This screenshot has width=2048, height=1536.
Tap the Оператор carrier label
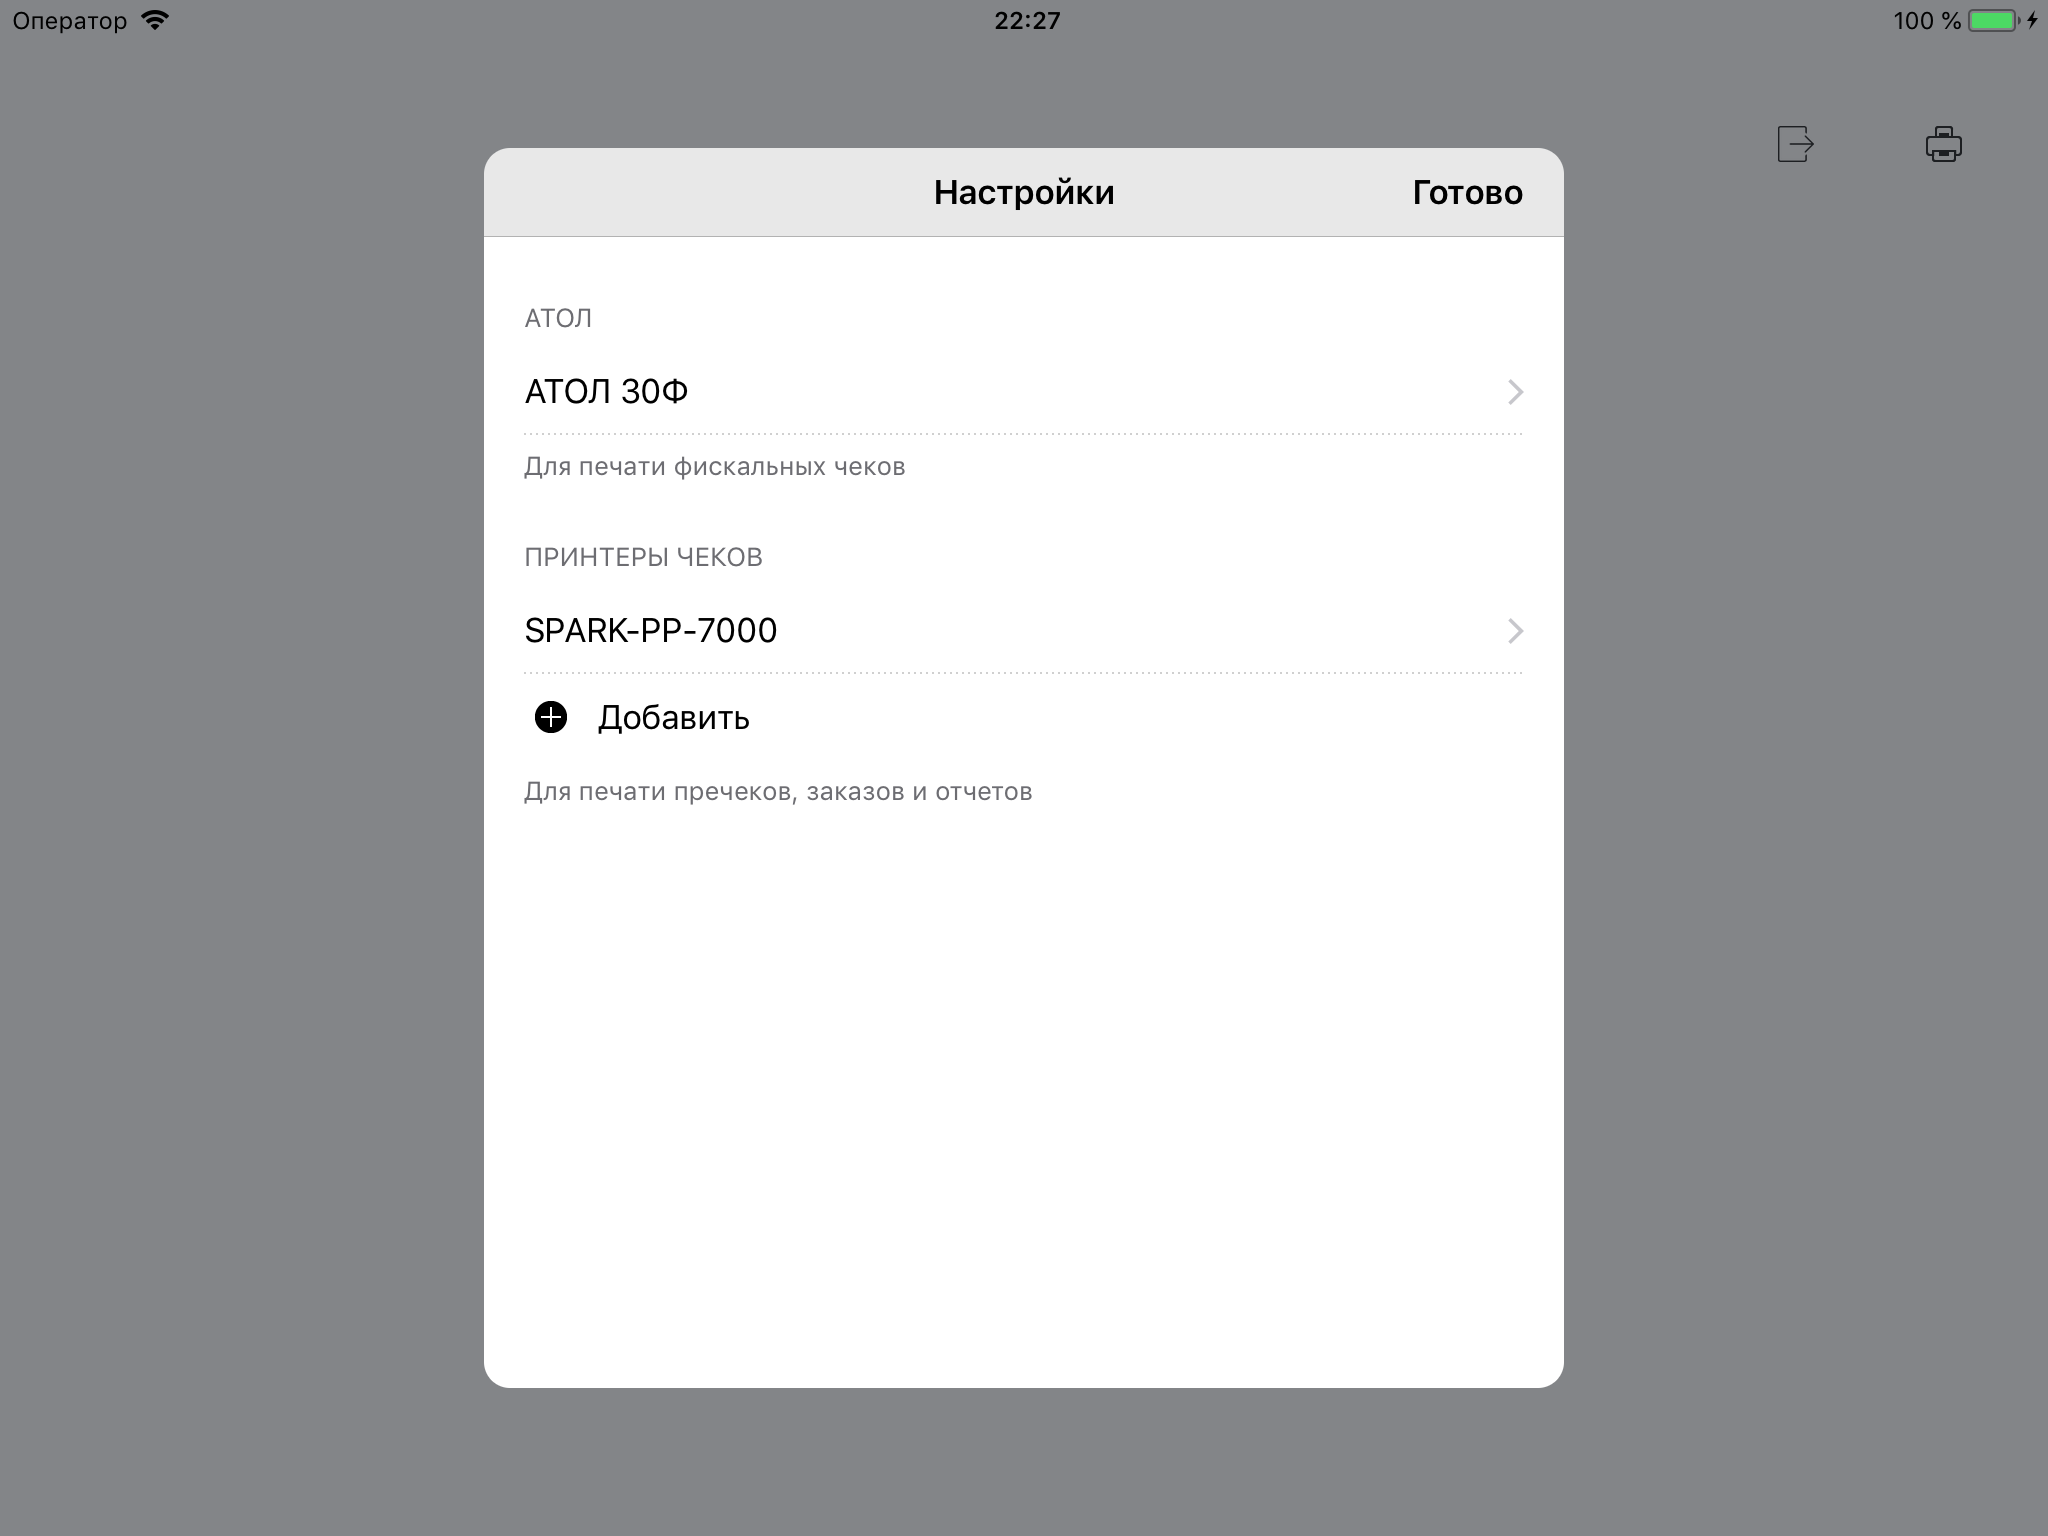pos(70,20)
